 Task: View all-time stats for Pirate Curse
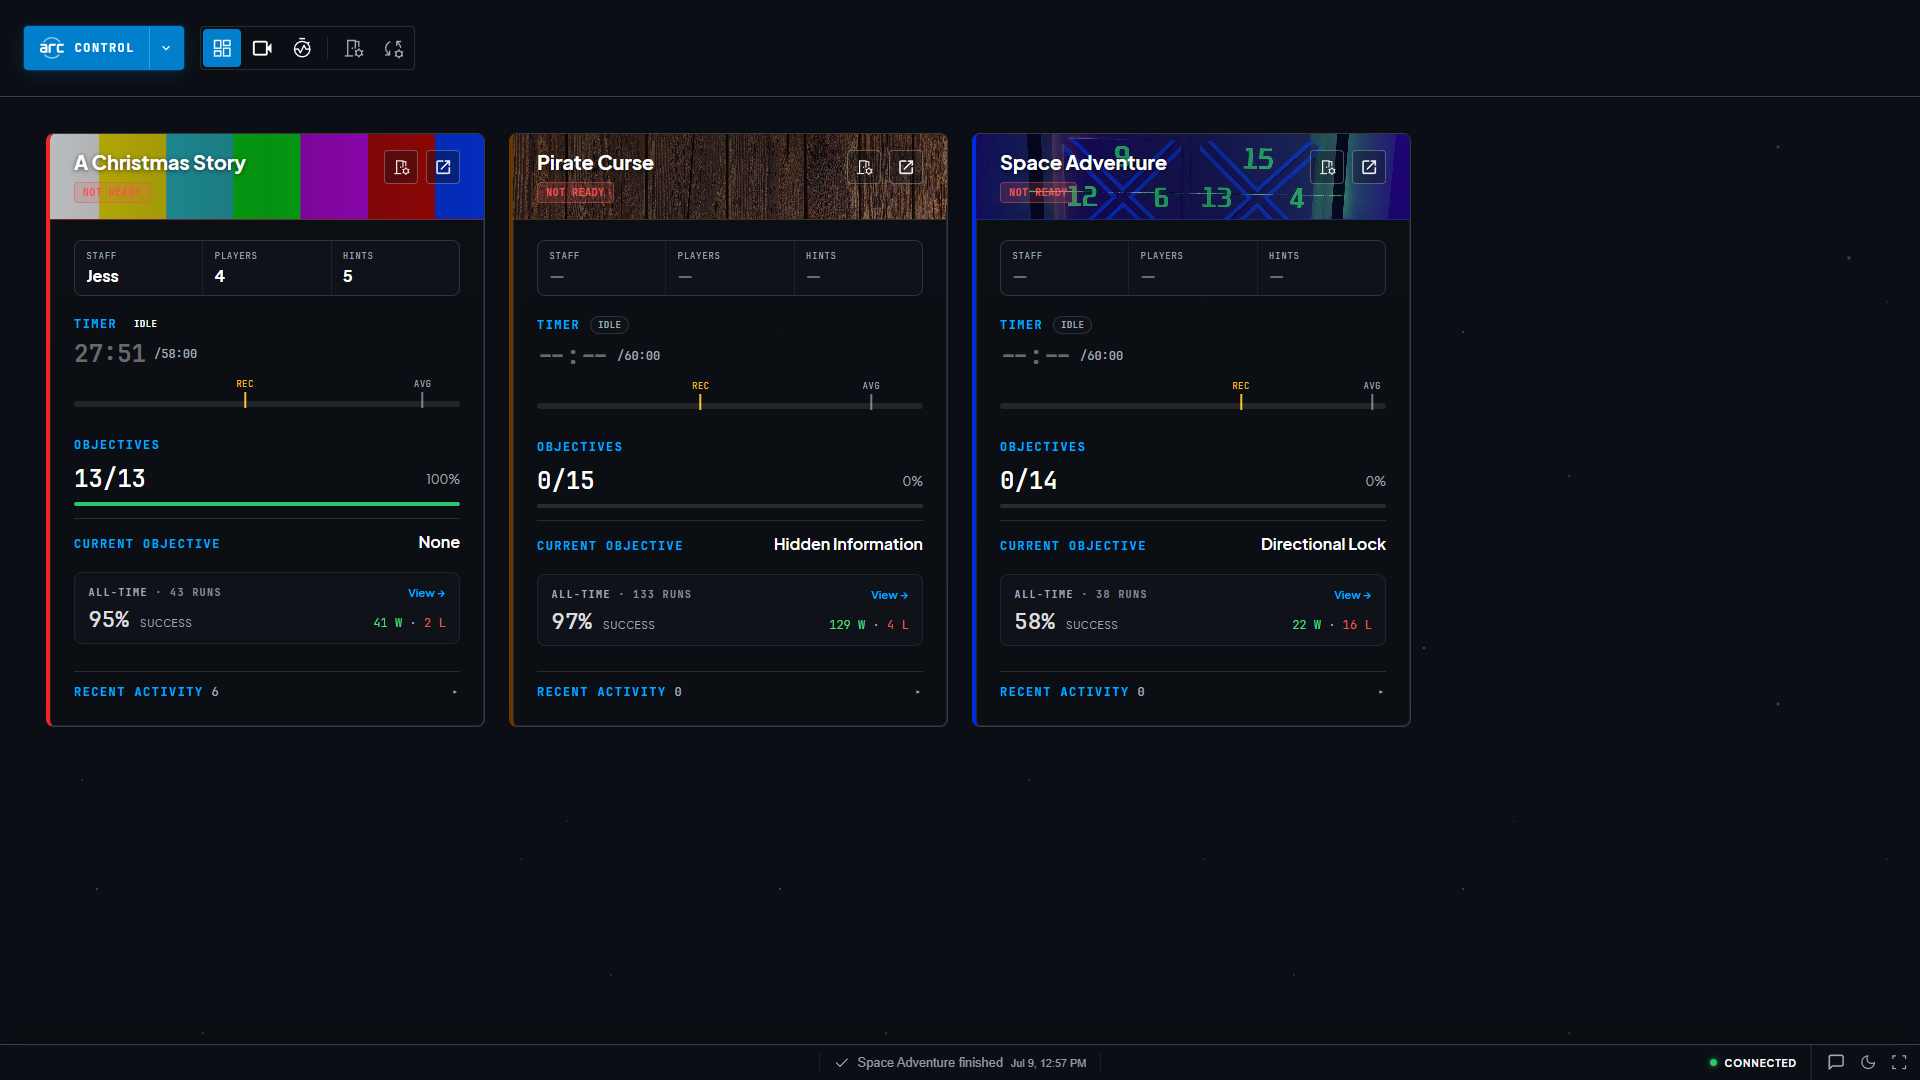coord(889,595)
